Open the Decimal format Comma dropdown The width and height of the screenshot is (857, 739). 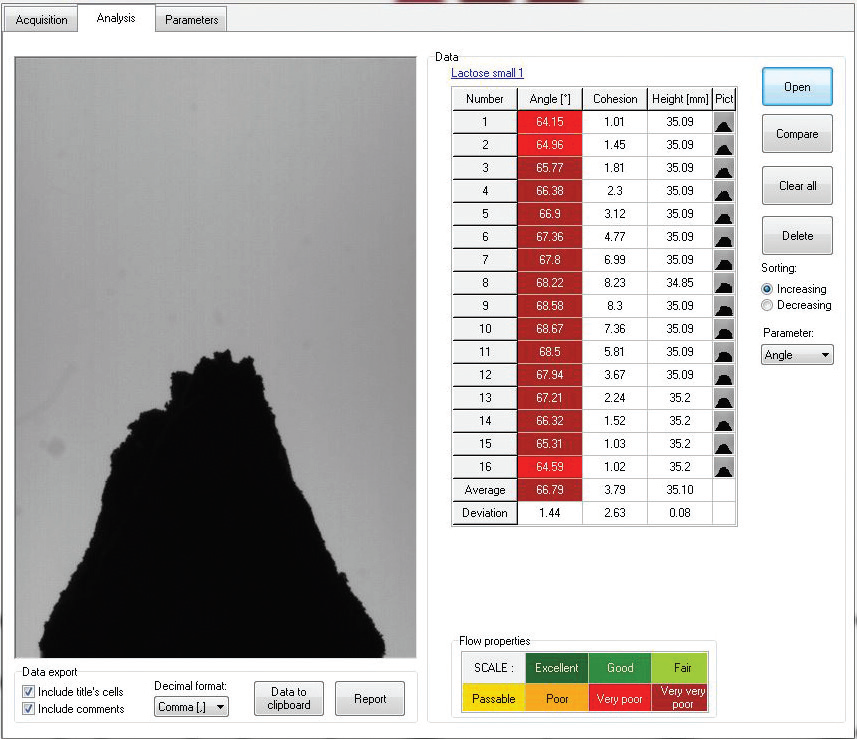[191, 707]
